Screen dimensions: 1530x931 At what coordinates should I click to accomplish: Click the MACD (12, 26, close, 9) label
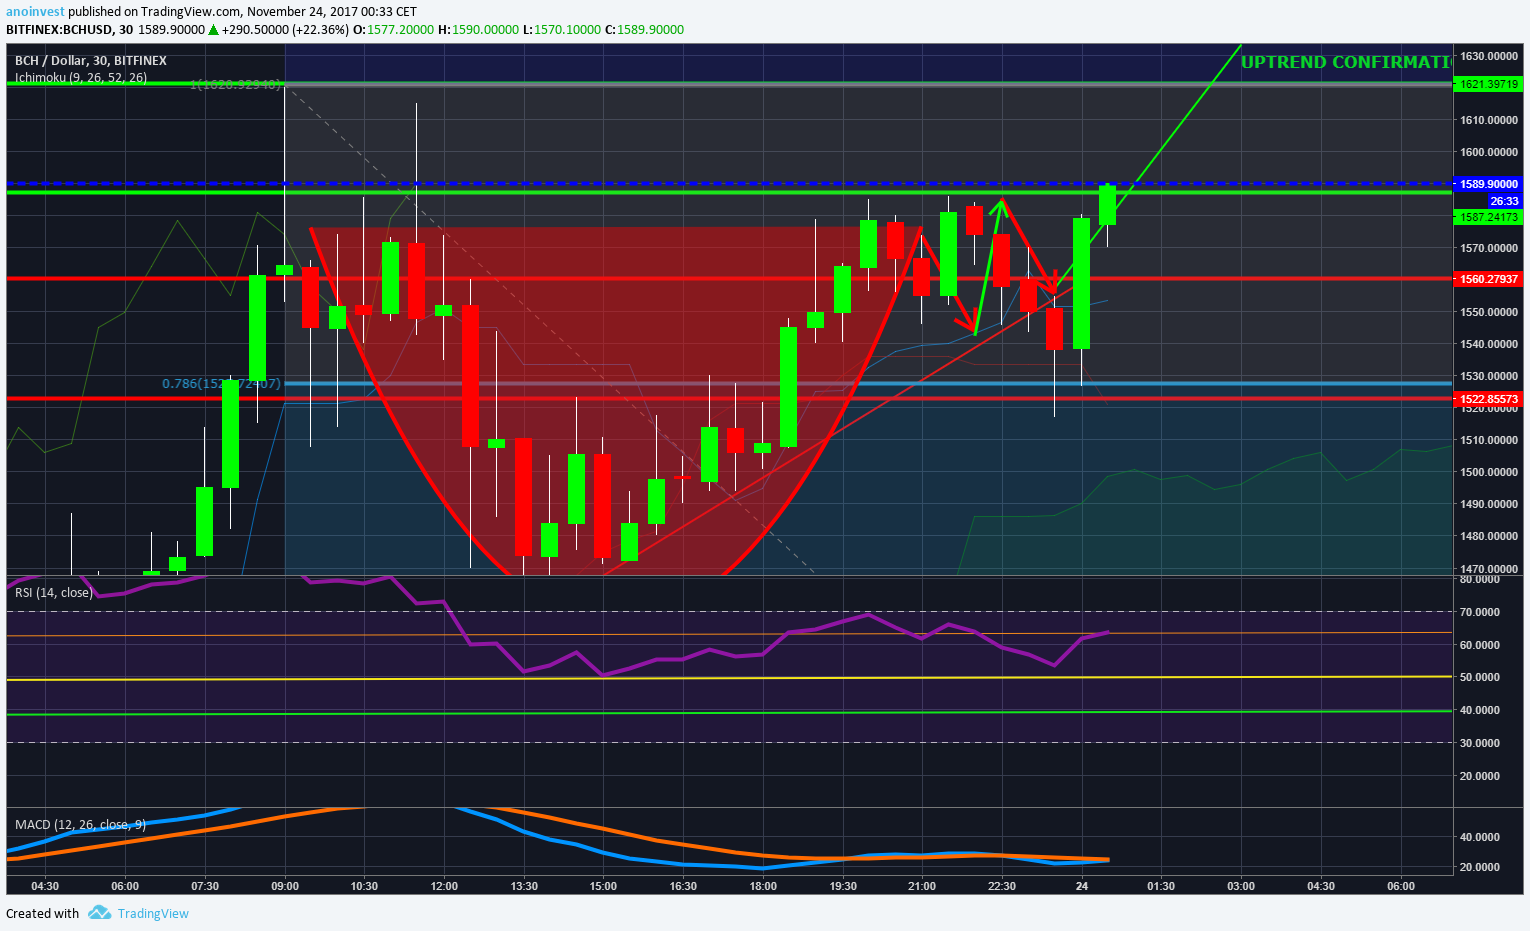[x=81, y=825]
